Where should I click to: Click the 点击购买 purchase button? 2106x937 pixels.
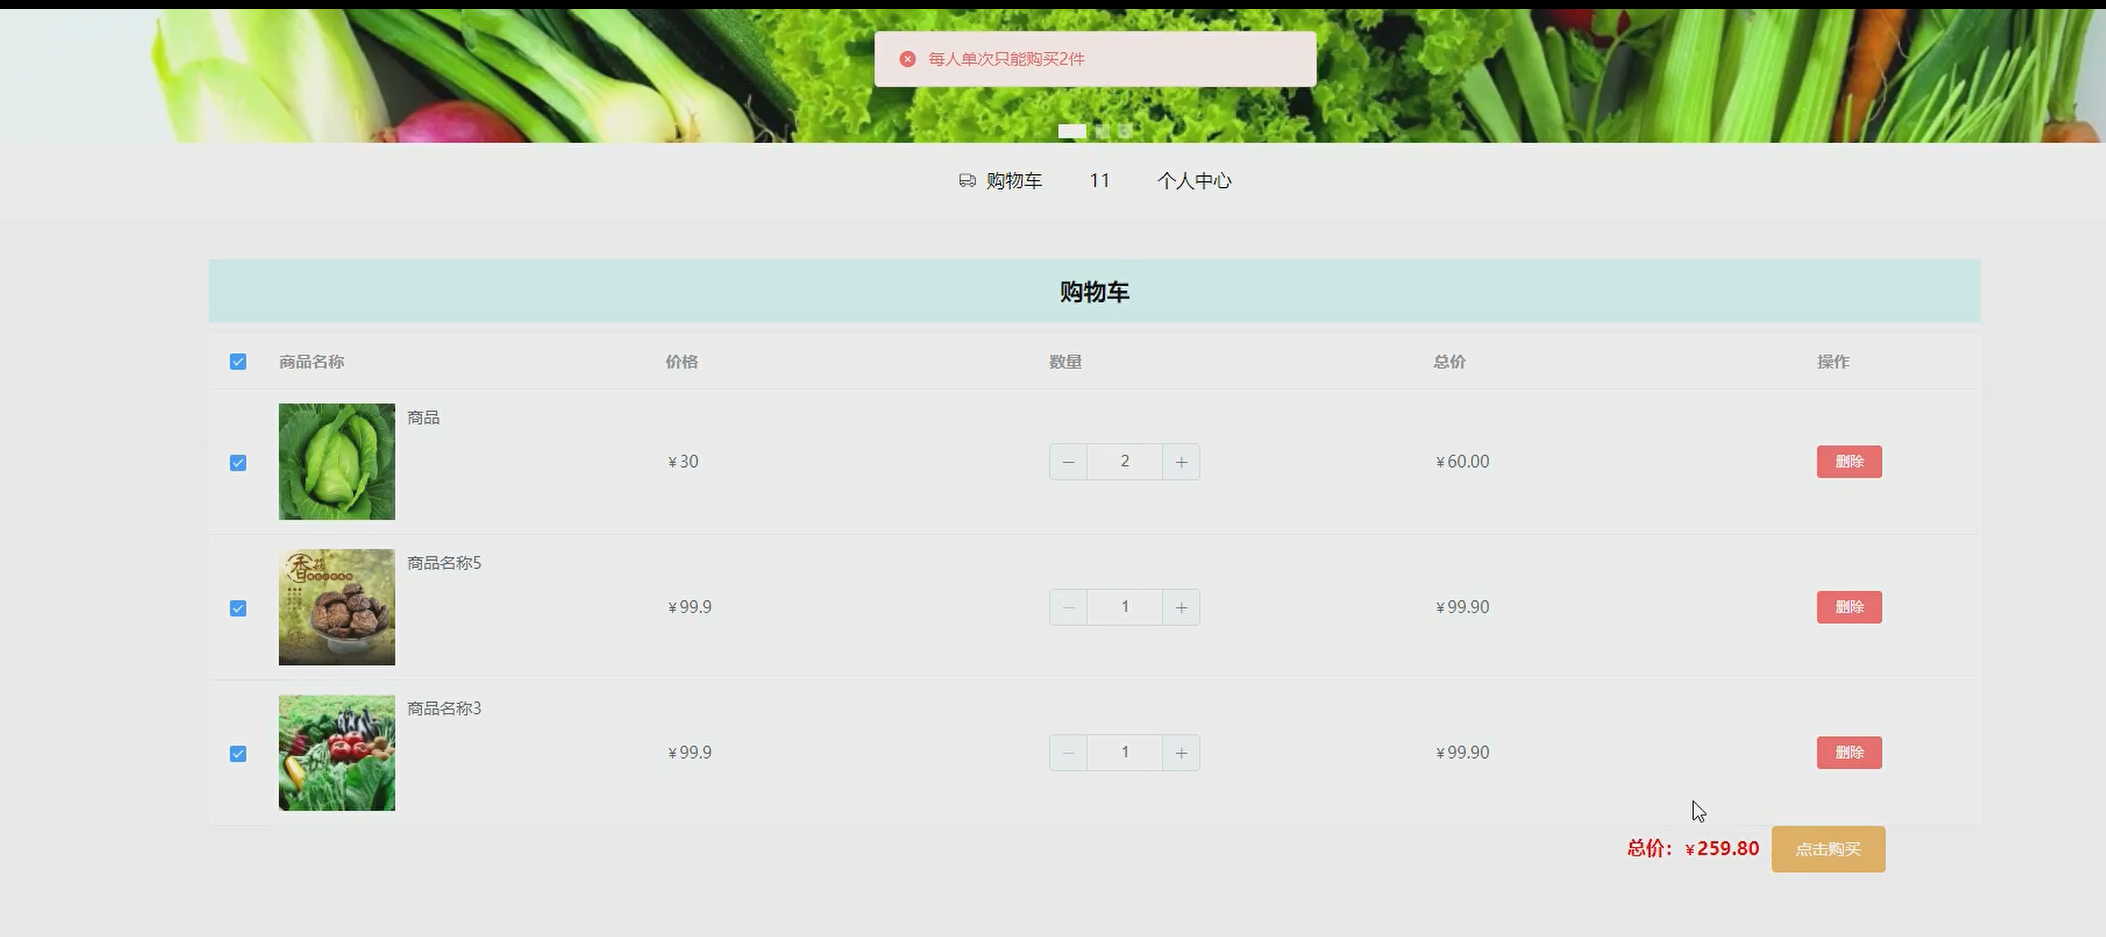tap(1828, 849)
